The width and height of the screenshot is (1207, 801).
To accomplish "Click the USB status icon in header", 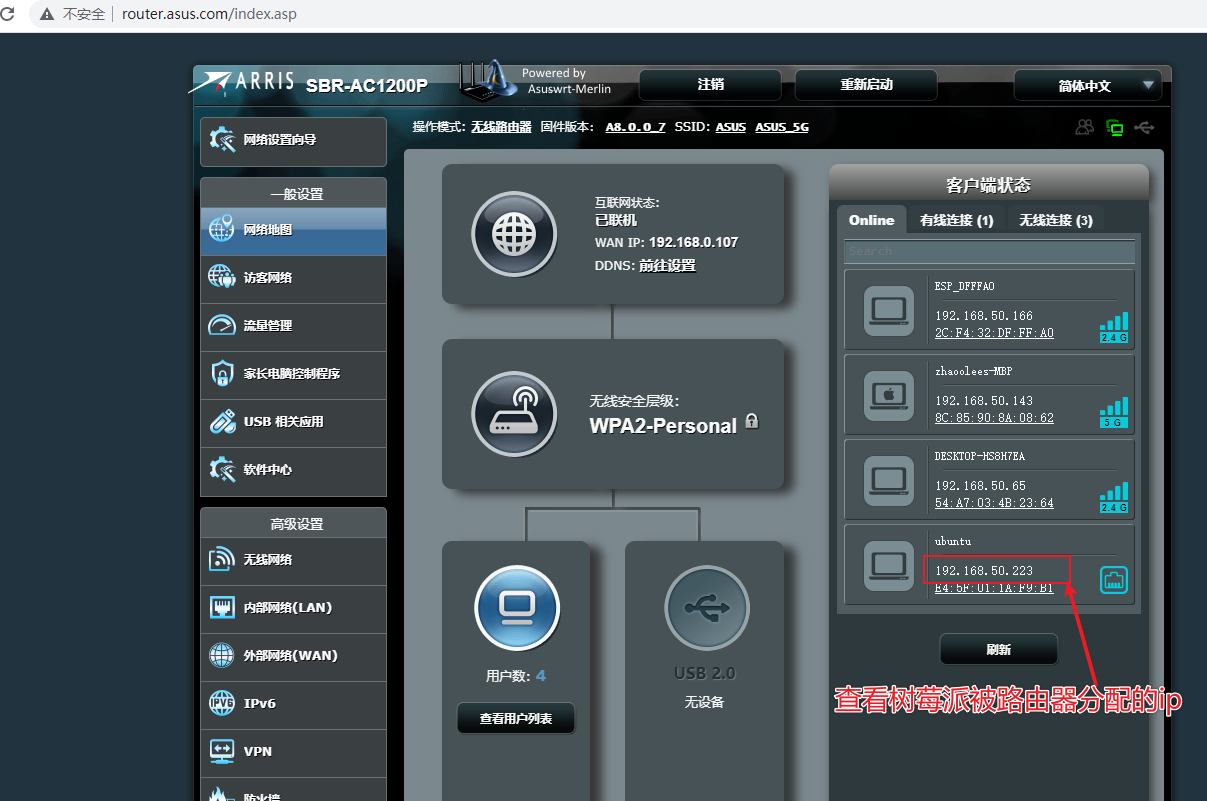I will point(1144,127).
